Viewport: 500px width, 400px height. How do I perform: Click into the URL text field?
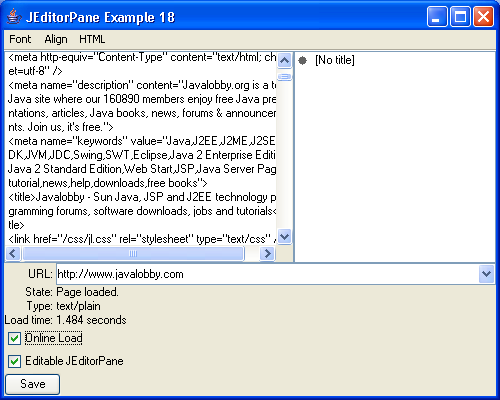tap(268, 274)
